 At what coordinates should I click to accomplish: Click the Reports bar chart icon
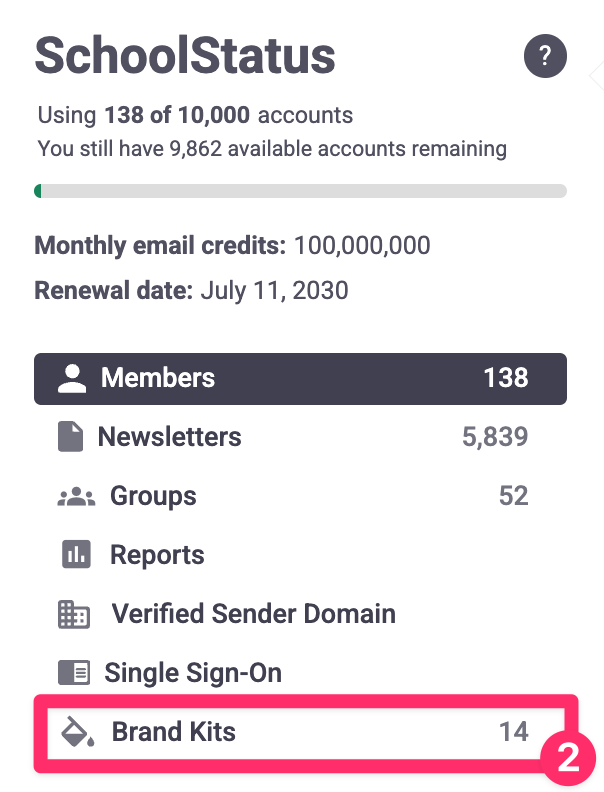[77, 555]
